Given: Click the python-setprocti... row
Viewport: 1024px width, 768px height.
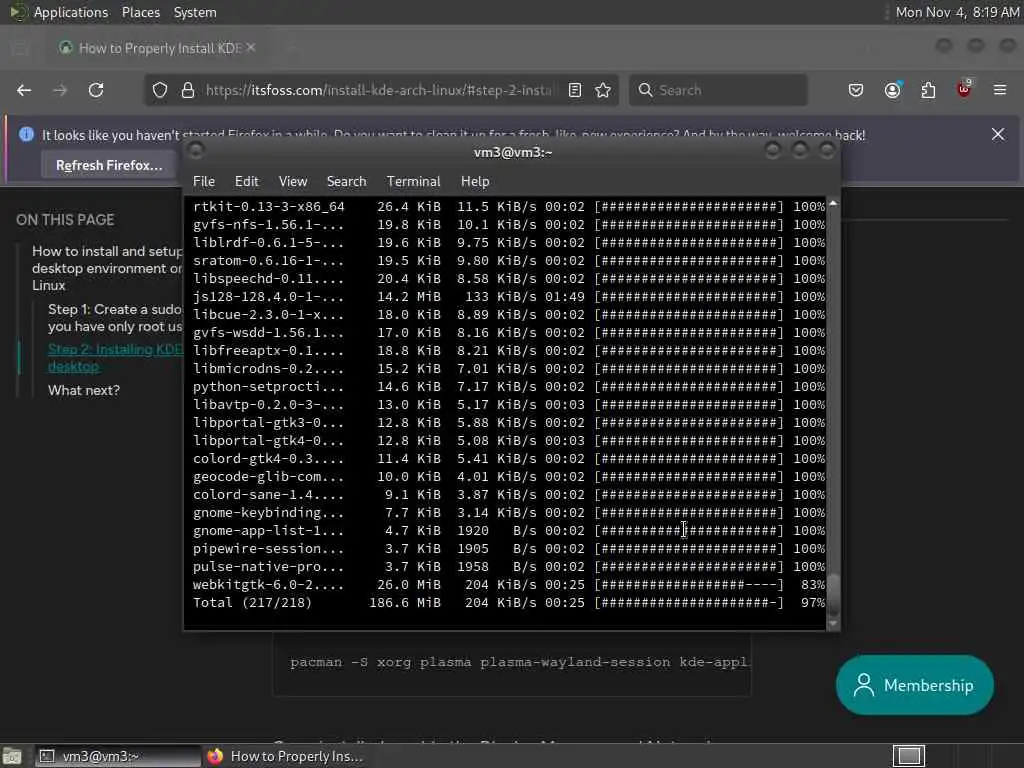Looking at the screenshot, I should [508, 387].
